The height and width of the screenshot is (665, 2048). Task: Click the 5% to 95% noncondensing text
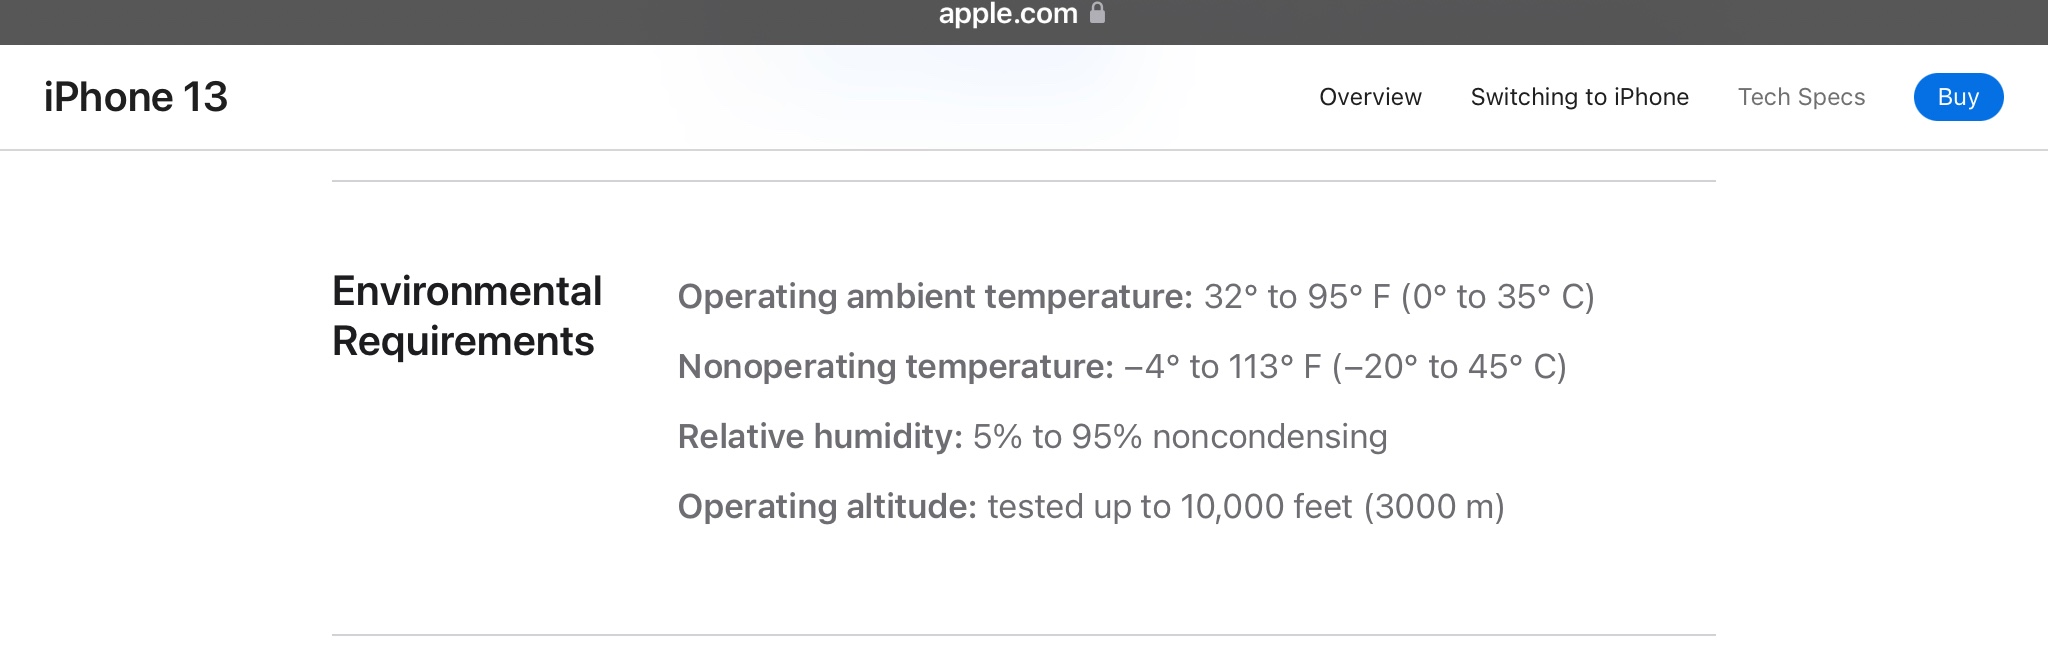[x=1180, y=437]
